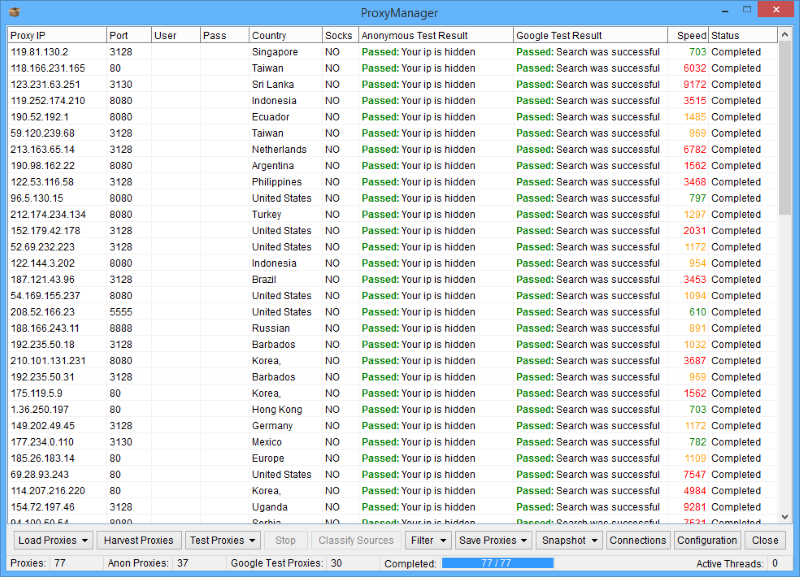Click the Connections button
Viewport: 800px width, 577px height.
pyautogui.click(x=637, y=540)
